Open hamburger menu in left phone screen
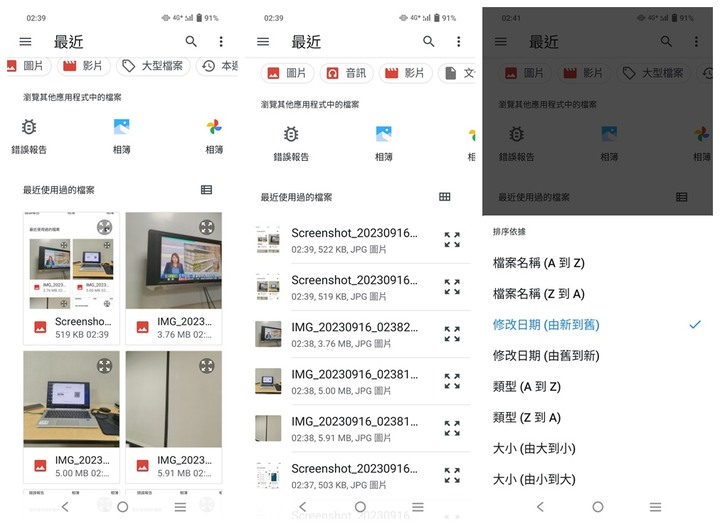The height and width of the screenshot is (526, 720). point(25,42)
